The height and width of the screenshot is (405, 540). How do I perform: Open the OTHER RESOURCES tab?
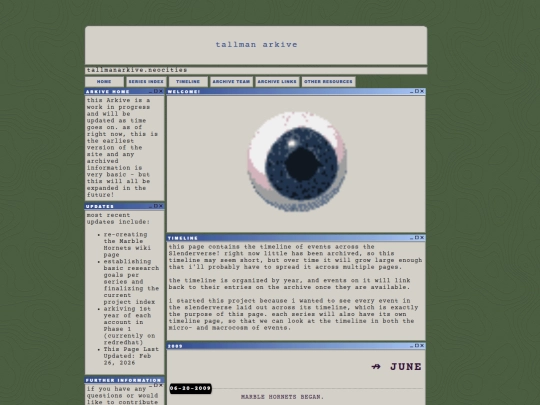click(328, 82)
